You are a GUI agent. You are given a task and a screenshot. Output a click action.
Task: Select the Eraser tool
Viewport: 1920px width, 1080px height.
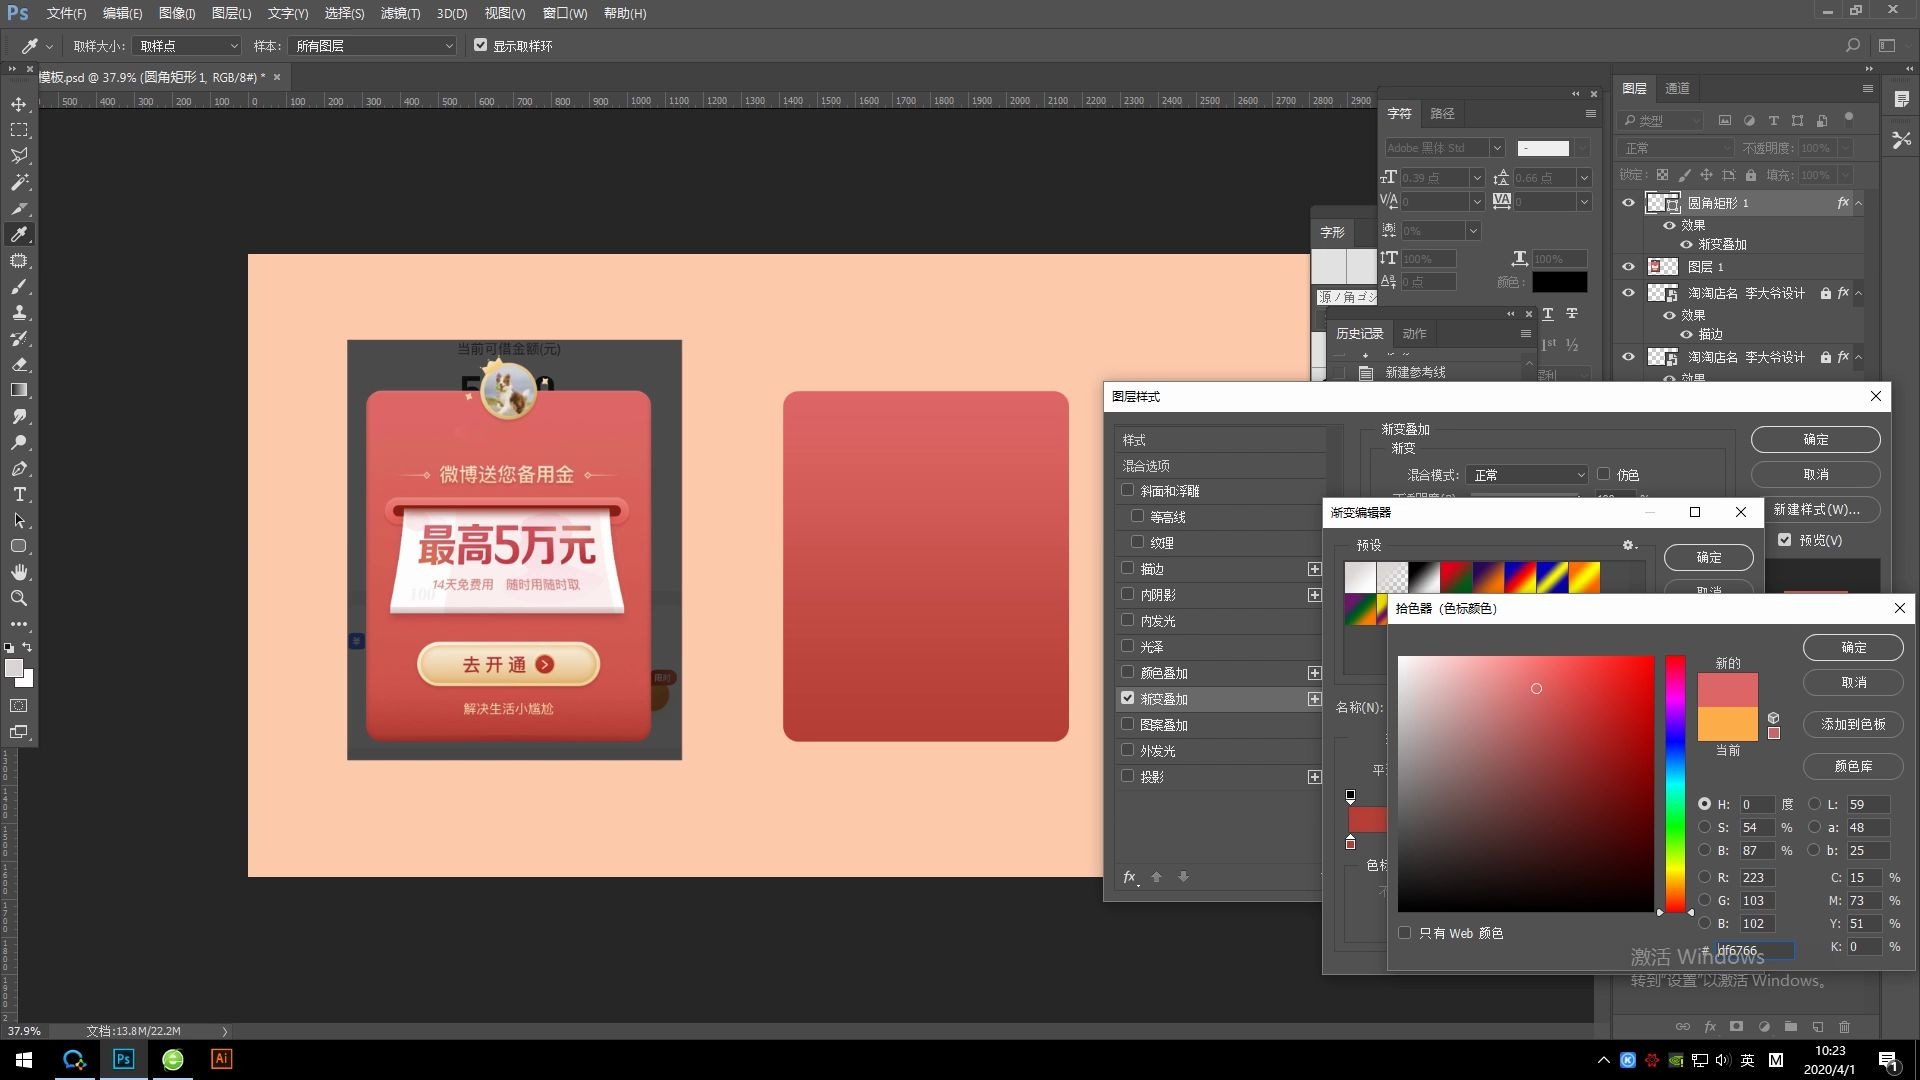(19, 364)
